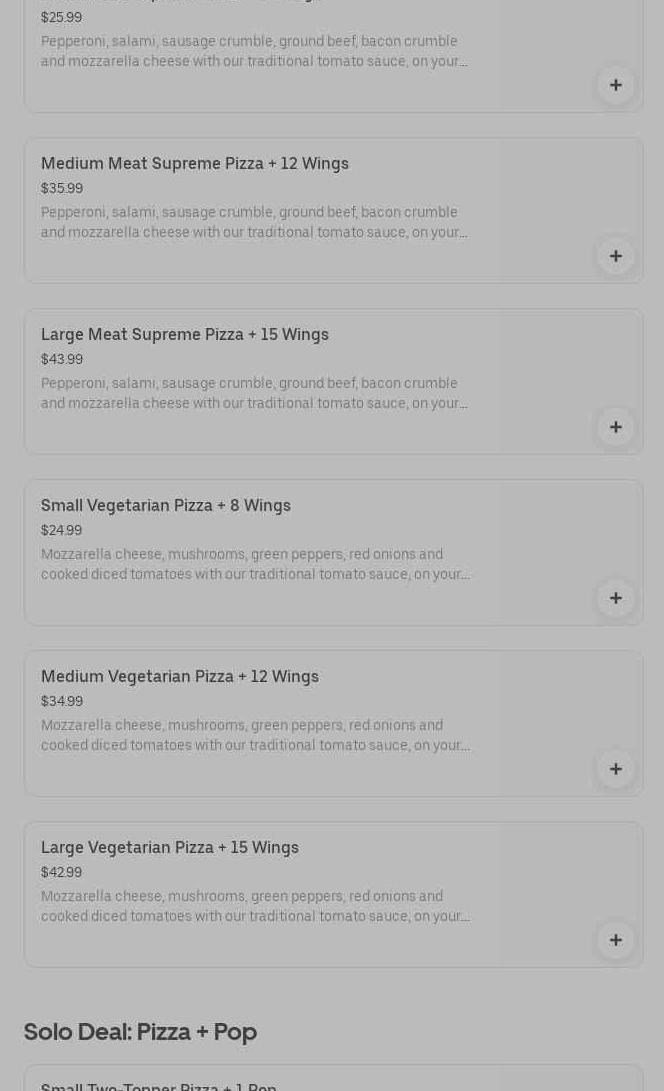Click the $42.99 price label
Image resolution: width=664 pixels, height=1091 pixels.
pos(62,872)
